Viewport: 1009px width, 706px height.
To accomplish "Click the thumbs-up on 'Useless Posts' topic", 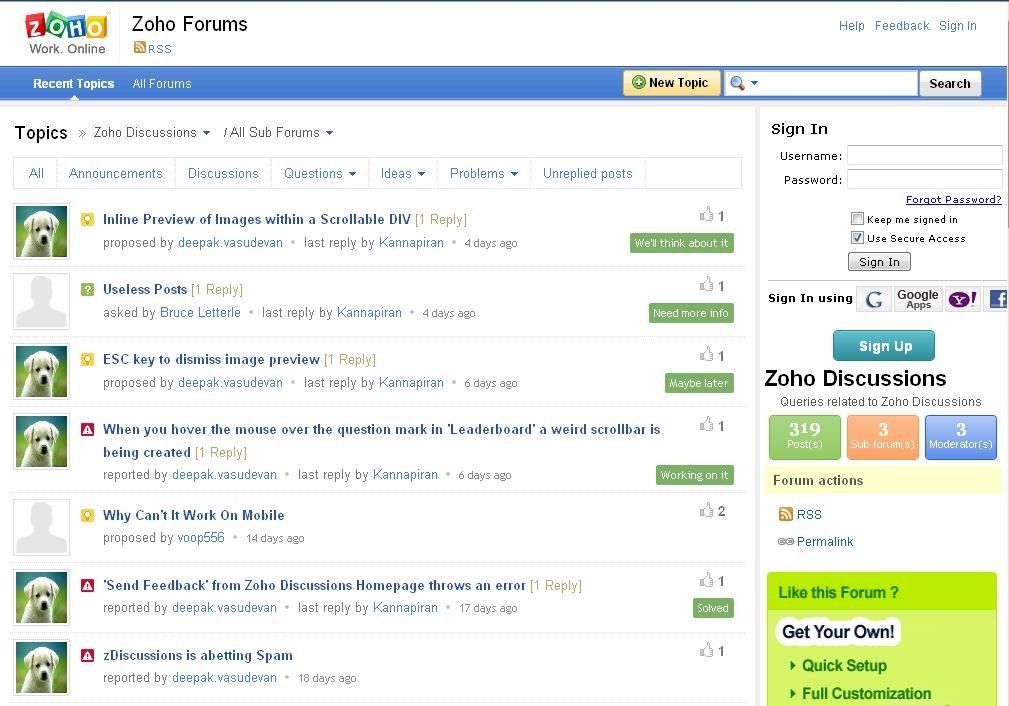I will click(708, 285).
